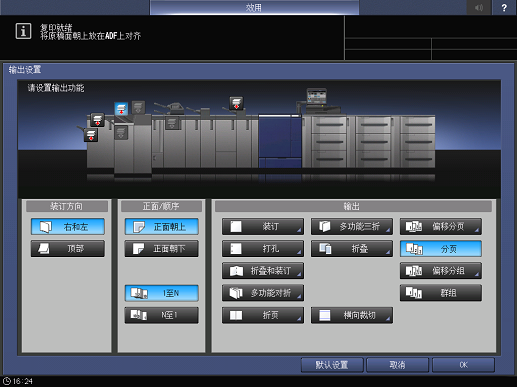Click the speaker sound icon in the top bar
The width and height of the screenshot is (517, 387).
pos(479,7)
